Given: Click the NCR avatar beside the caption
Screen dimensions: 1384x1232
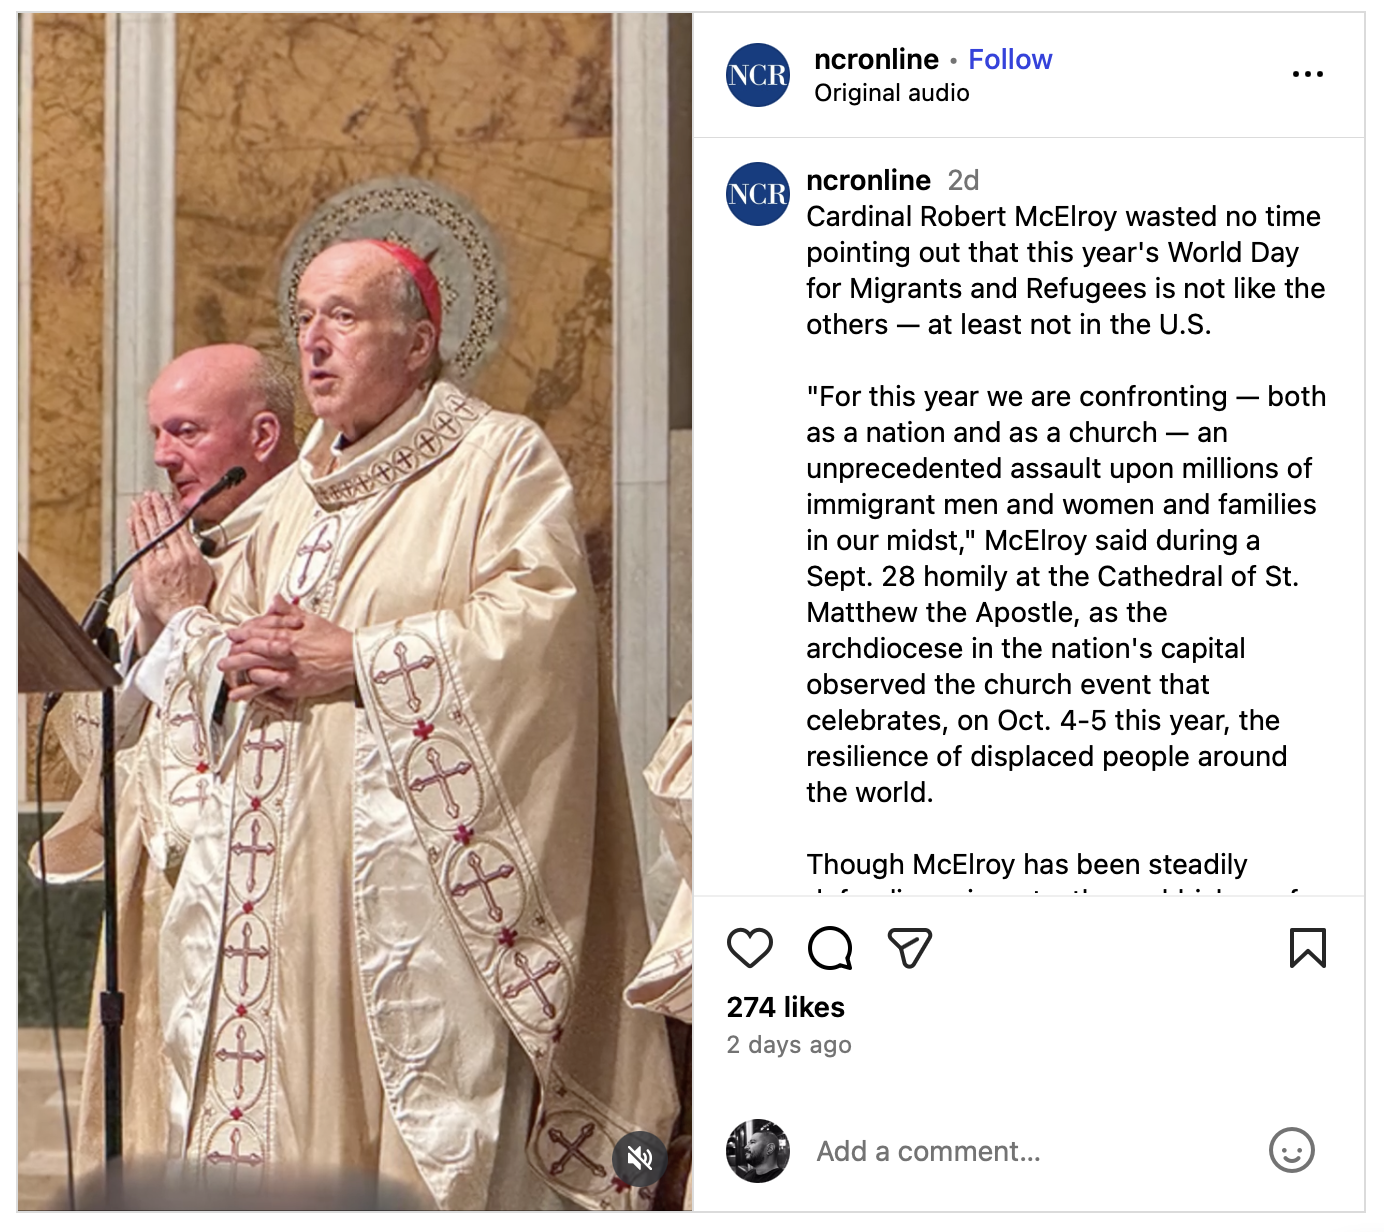Looking at the screenshot, I should tap(758, 194).
